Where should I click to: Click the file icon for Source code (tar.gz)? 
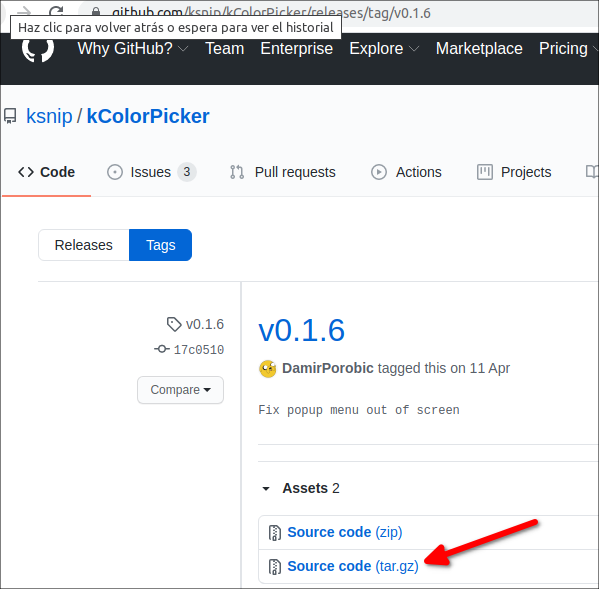pyautogui.click(x=274, y=567)
